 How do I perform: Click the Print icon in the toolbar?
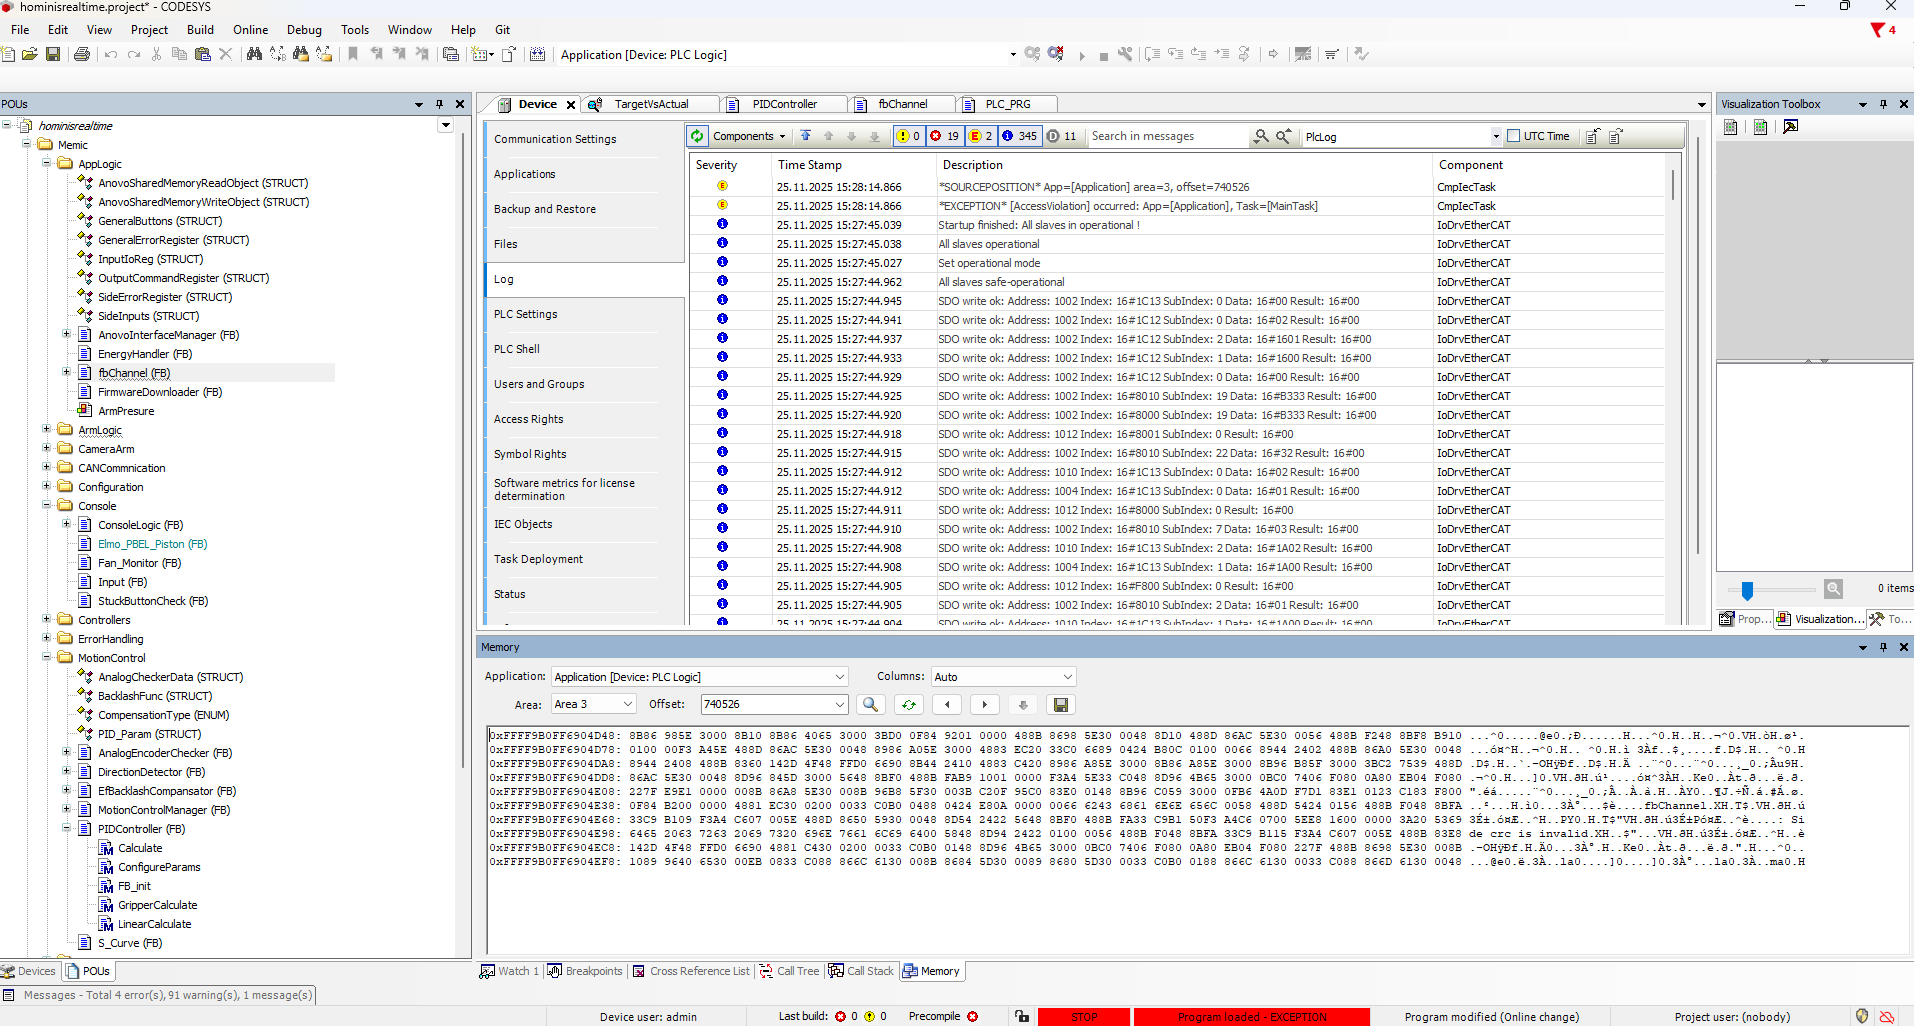82,55
